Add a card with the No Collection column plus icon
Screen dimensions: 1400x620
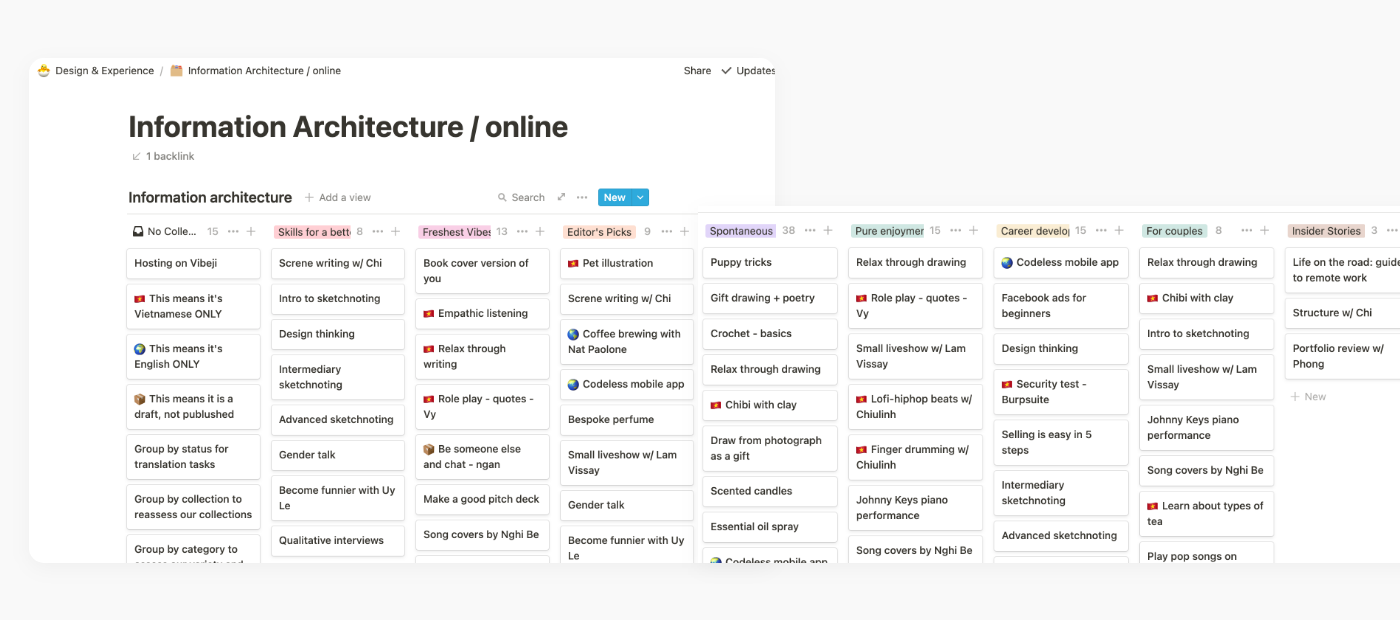pyautogui.click(x=251, y=232)
